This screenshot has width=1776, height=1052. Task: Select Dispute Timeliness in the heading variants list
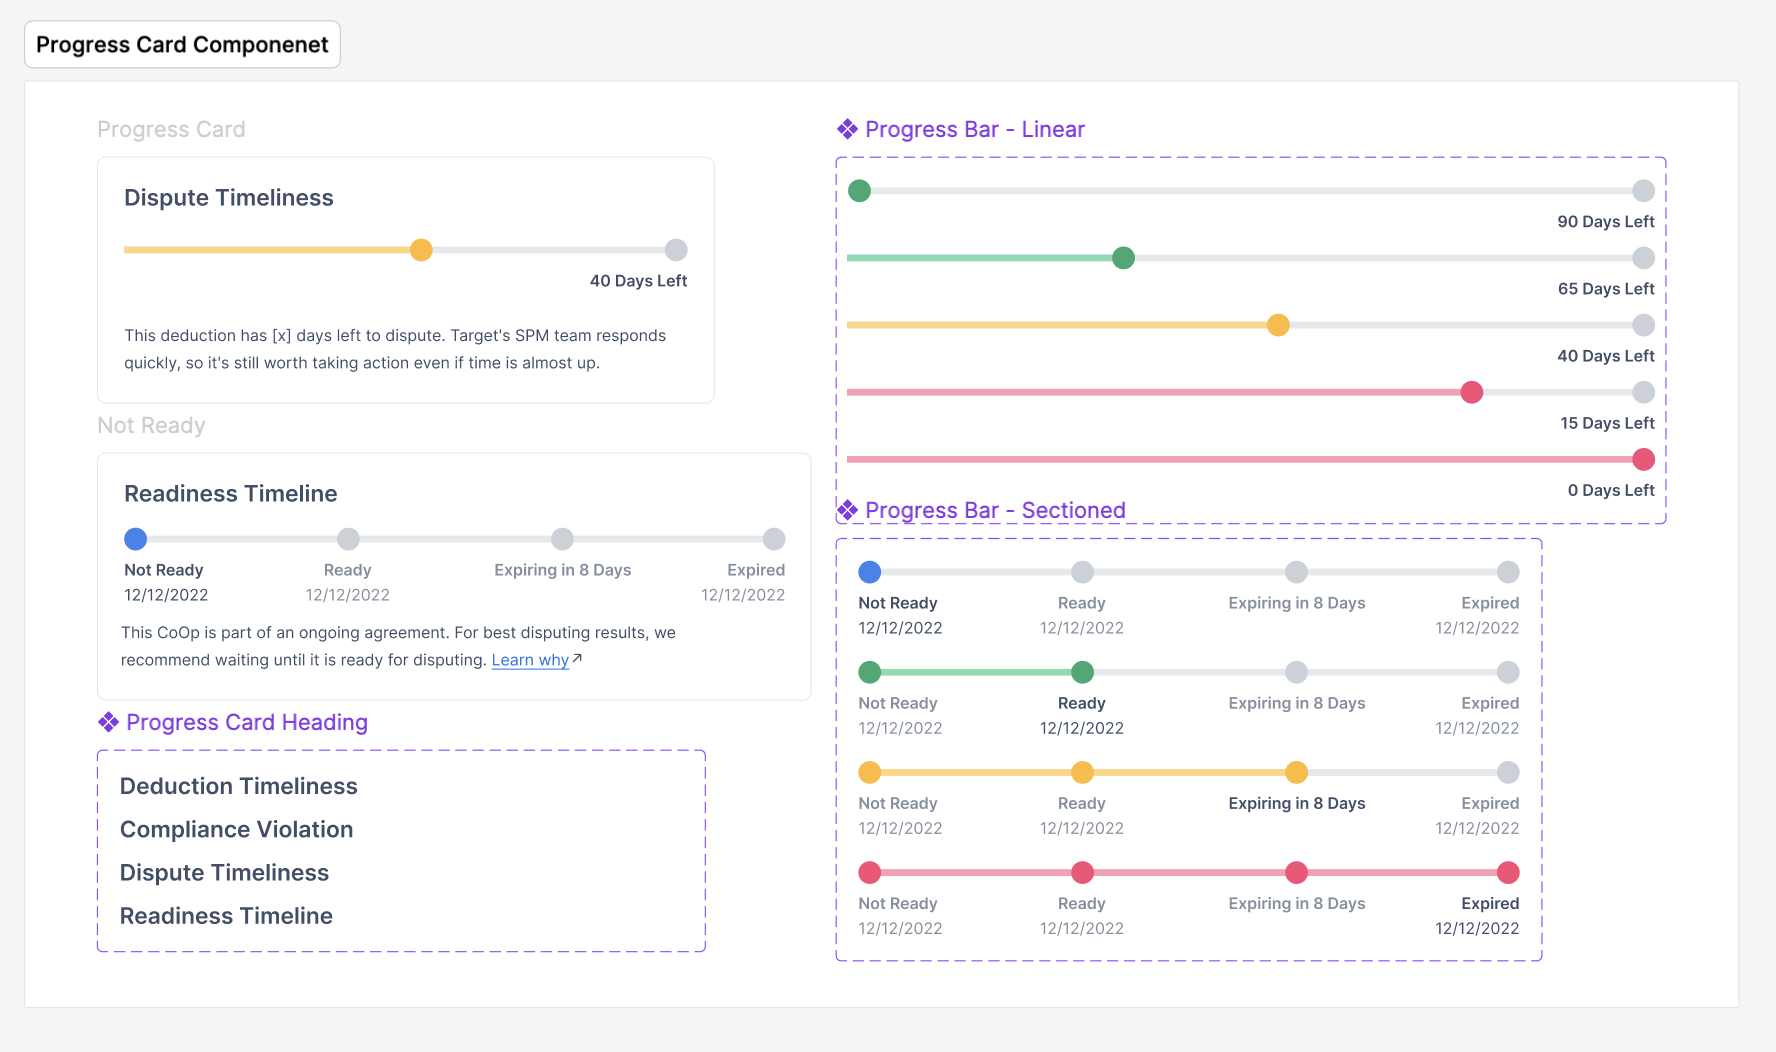point(224,872)
